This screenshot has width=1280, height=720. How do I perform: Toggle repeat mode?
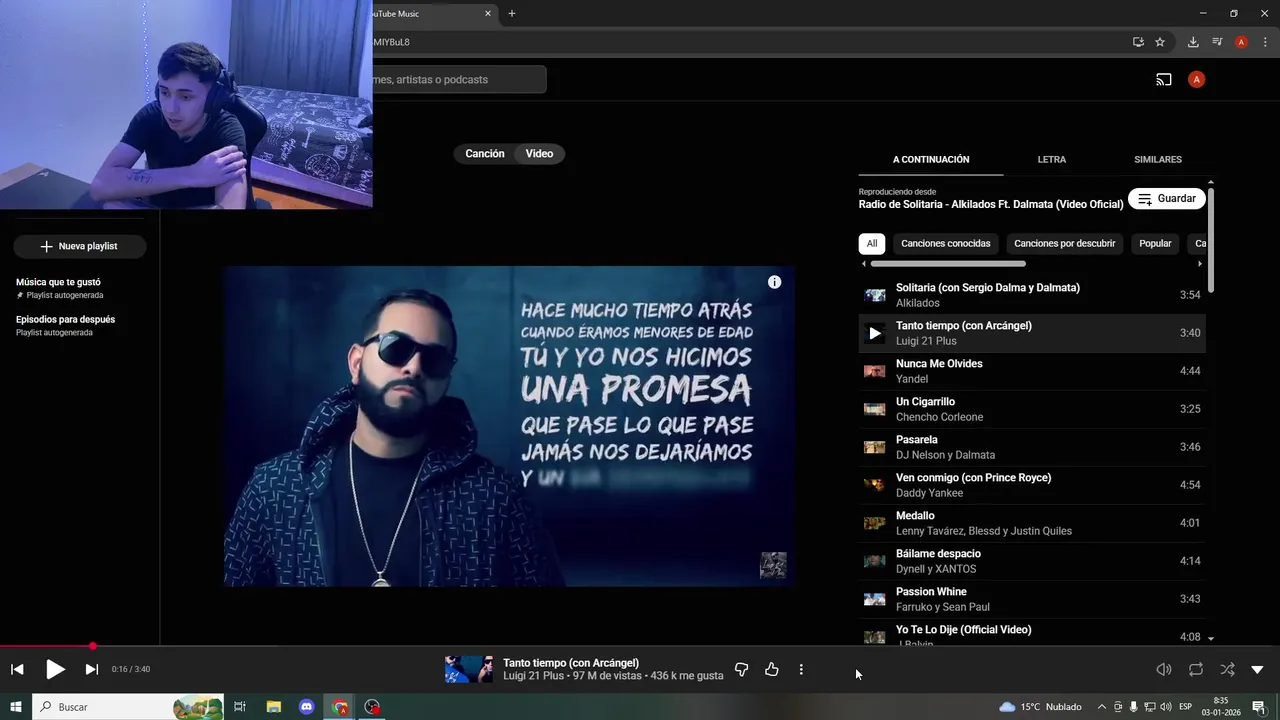click(1196, 669)
